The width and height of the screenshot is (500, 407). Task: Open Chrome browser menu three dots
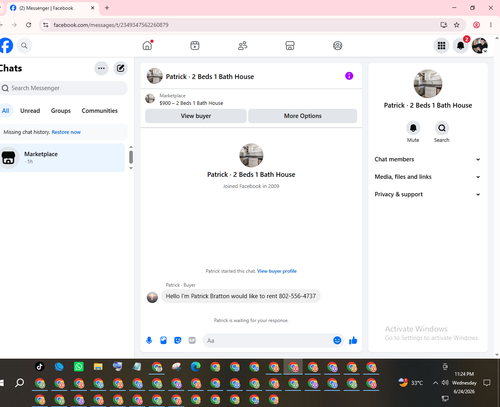click(491, 25)
